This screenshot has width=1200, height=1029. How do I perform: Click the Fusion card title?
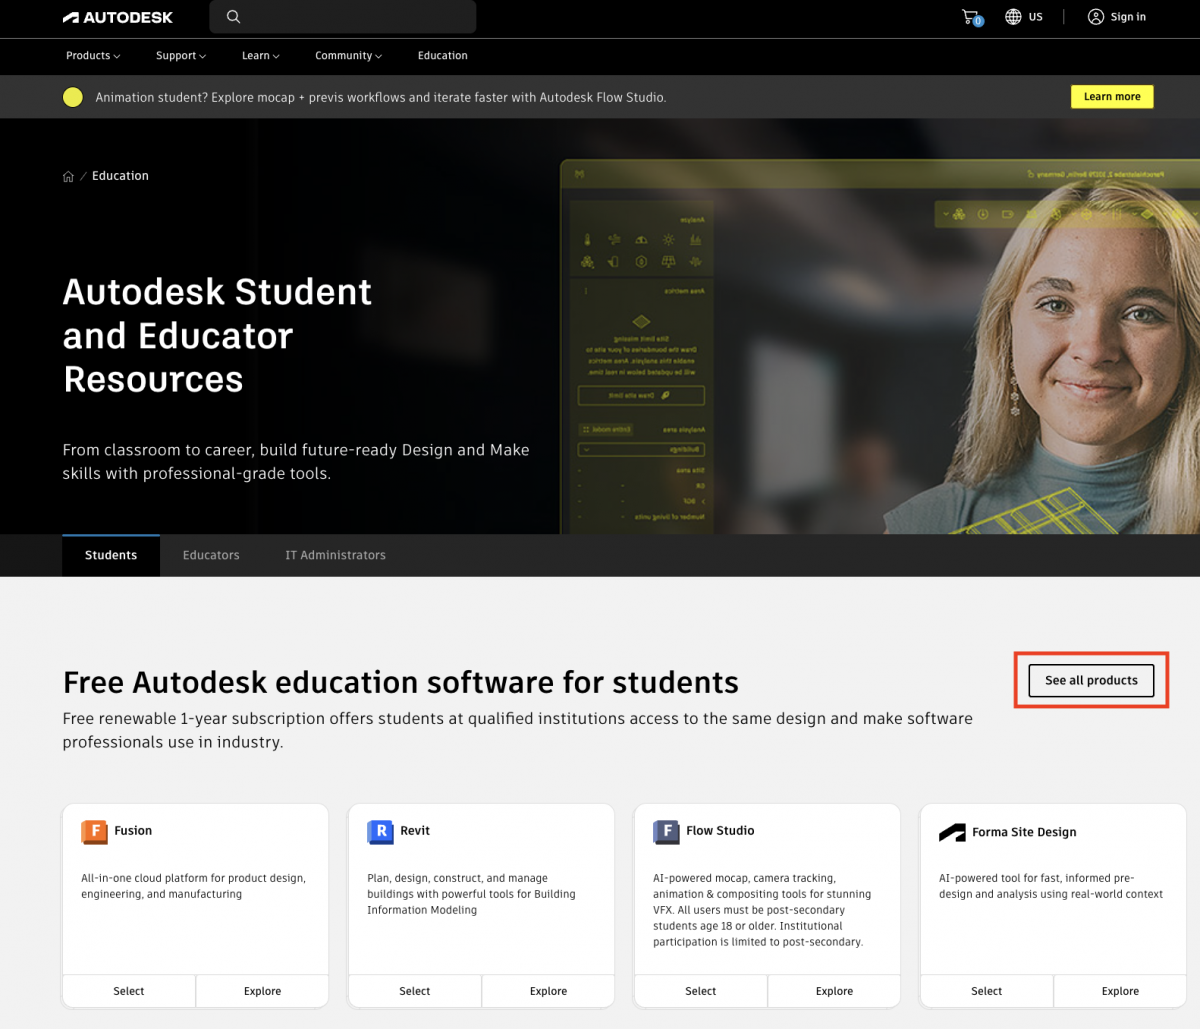[133, 831]
